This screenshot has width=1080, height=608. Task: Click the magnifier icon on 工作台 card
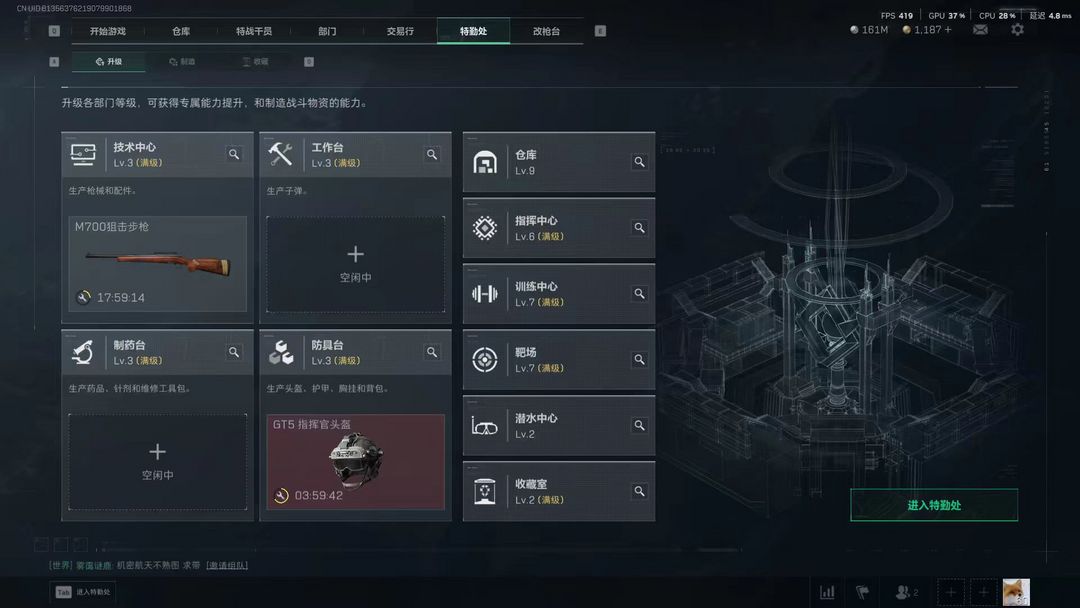tap(432, 154)
